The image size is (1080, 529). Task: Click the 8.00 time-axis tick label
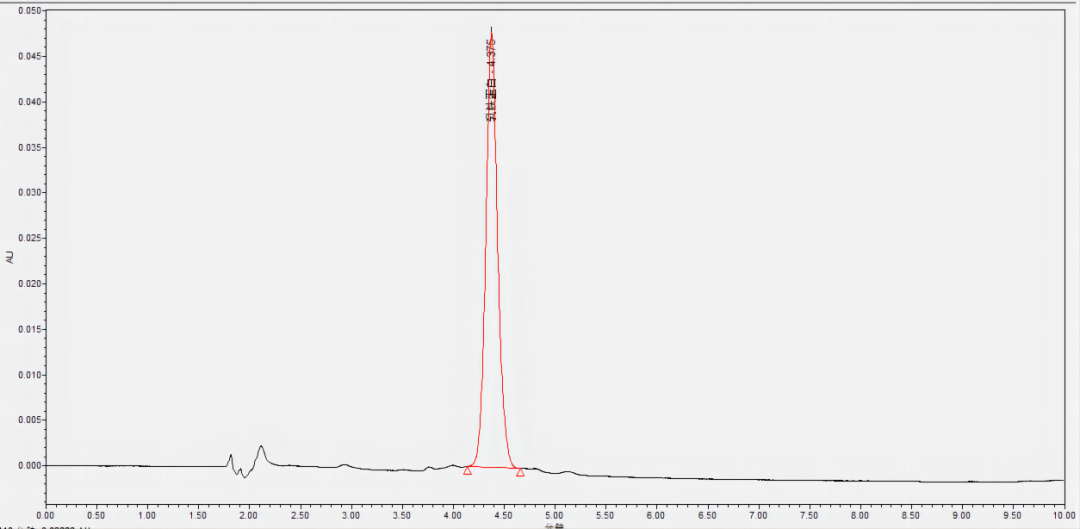pos(861,515)
